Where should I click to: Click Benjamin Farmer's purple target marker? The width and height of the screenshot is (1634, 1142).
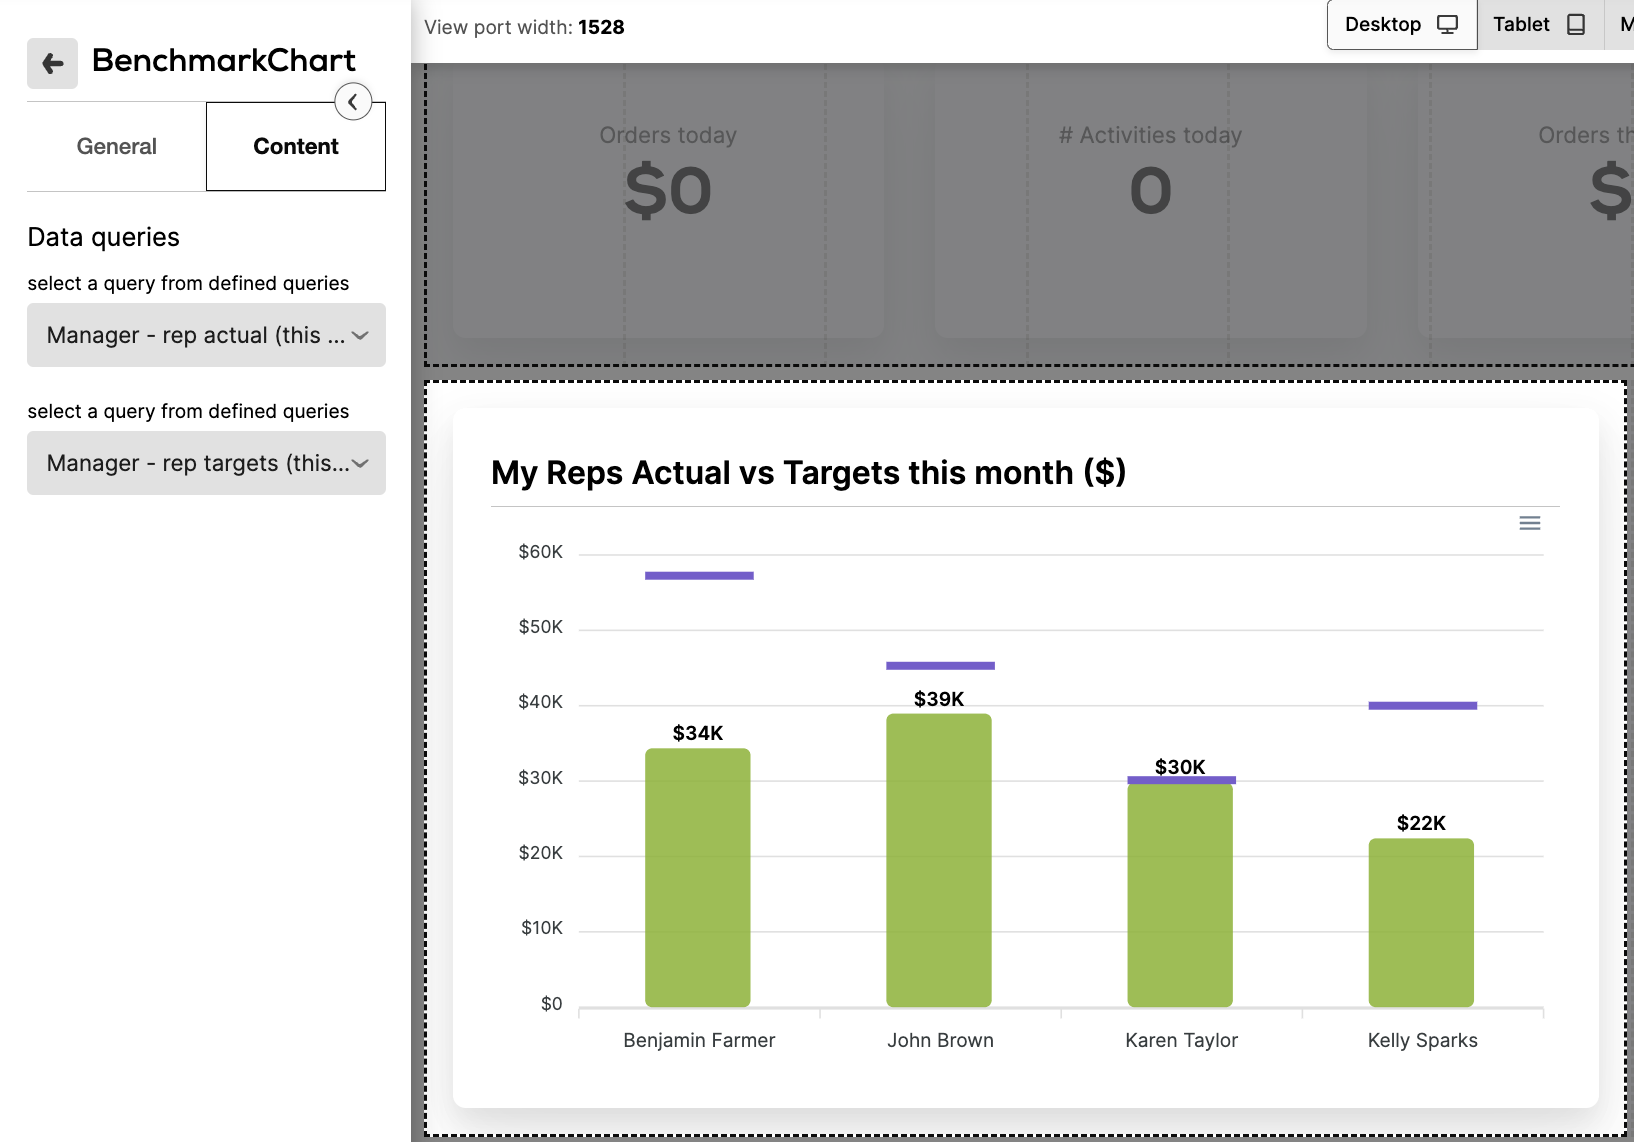coord(699,576)
